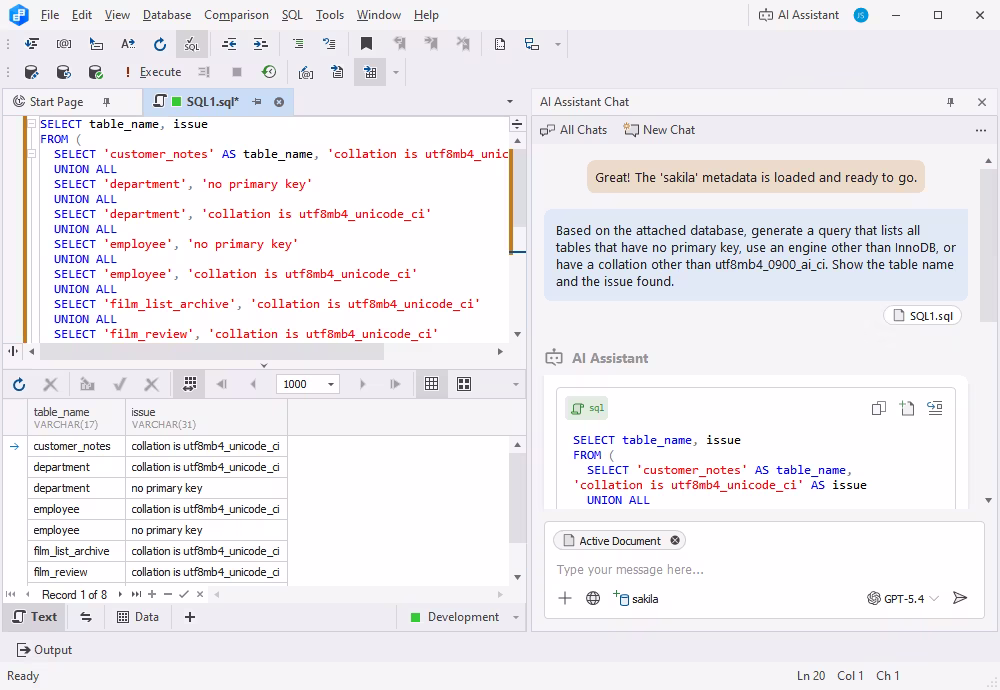Click the format document icon at the left of the top toolbar
This screenshot has width=1000, height=690.
(x=31, y=44)
